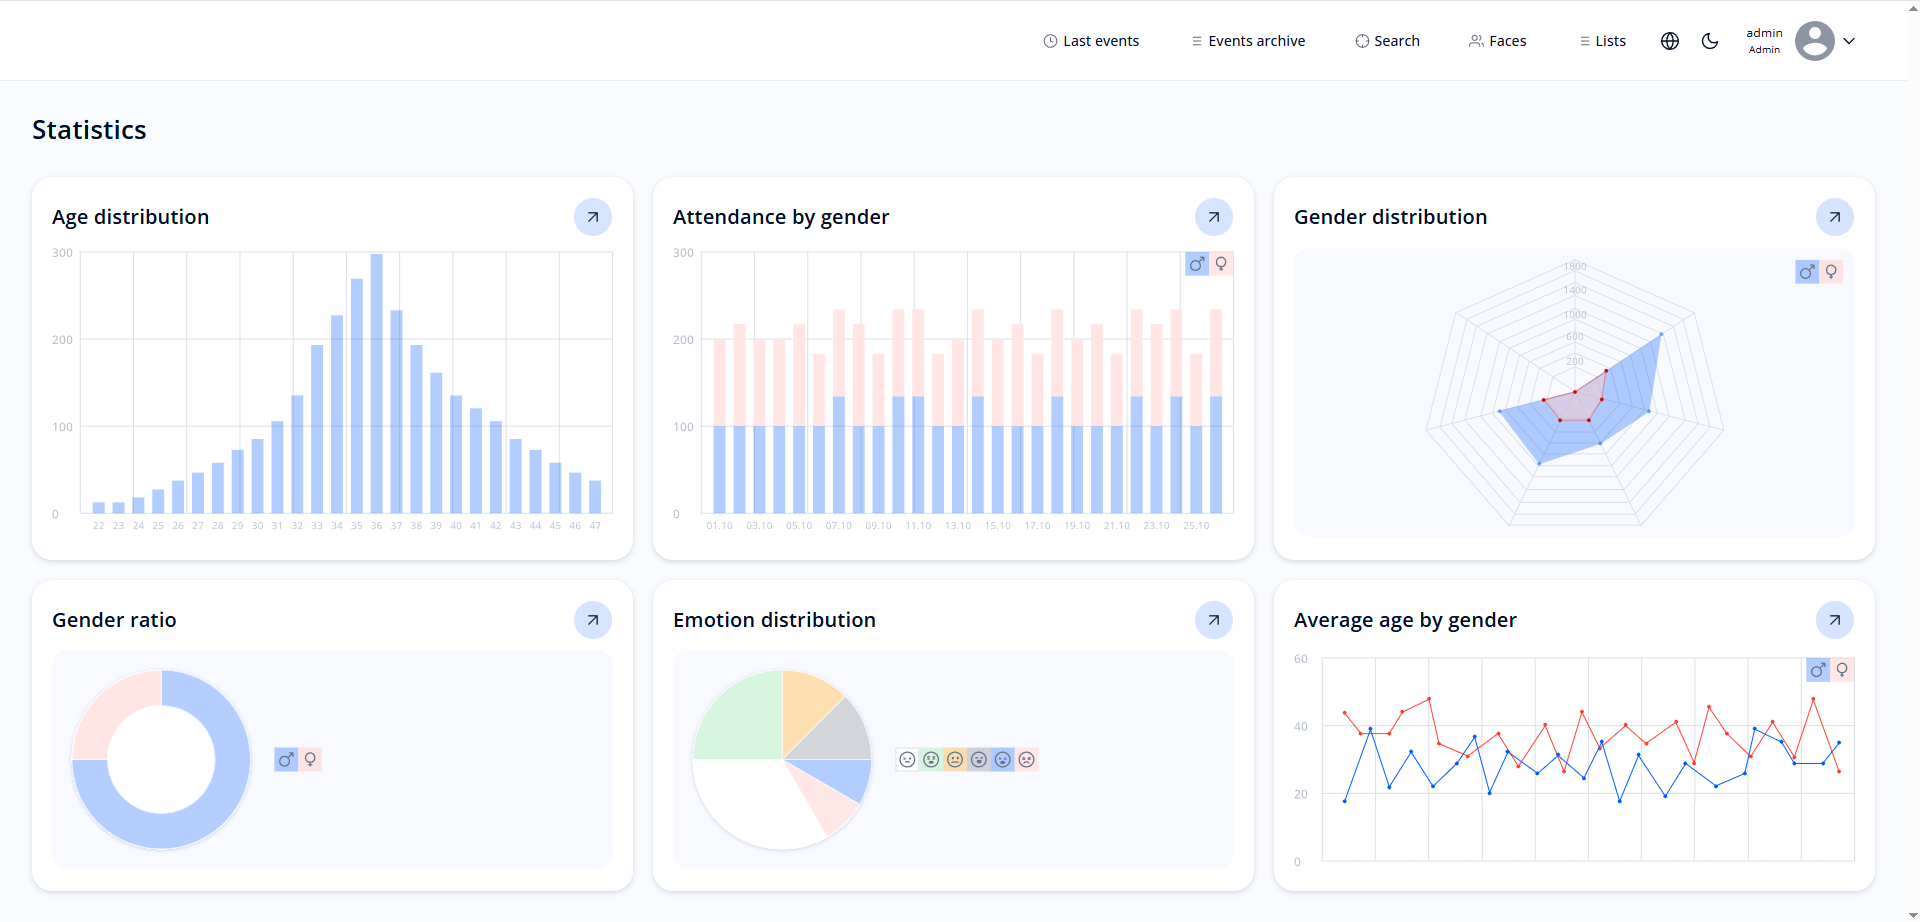The image size is (1920, 922).
Task: Open the admin account dropdown chevron
Action: (x=1849, y=41)
